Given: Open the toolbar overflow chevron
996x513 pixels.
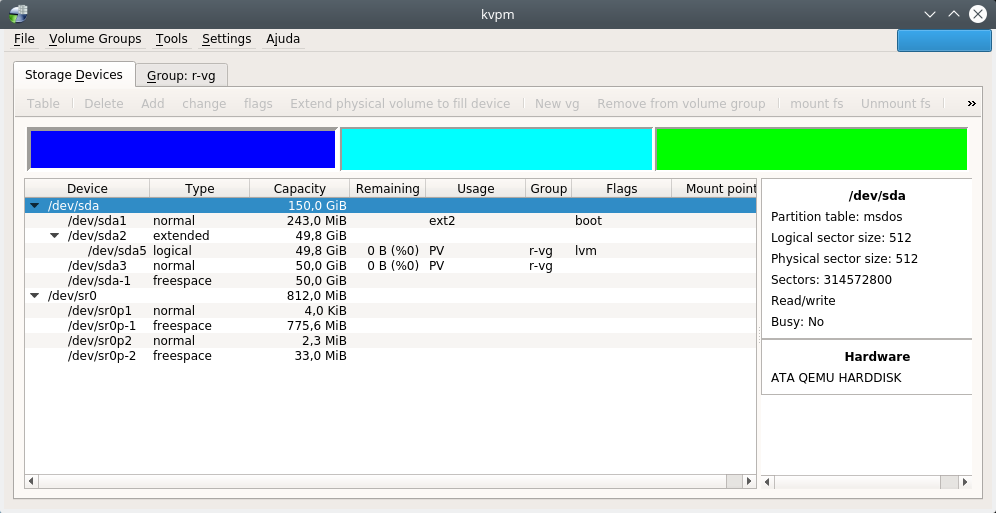Looking at the screenshot, I should [971, 103].
